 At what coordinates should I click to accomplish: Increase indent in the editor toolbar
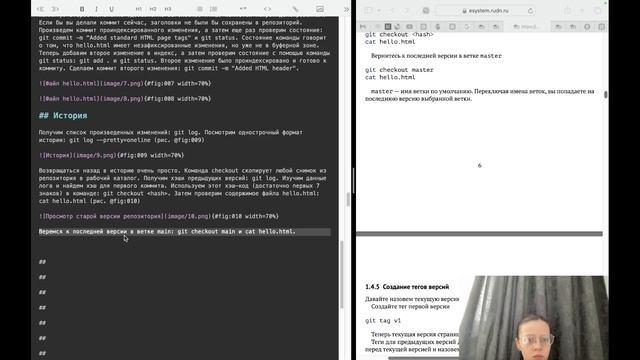coord(55,9)
